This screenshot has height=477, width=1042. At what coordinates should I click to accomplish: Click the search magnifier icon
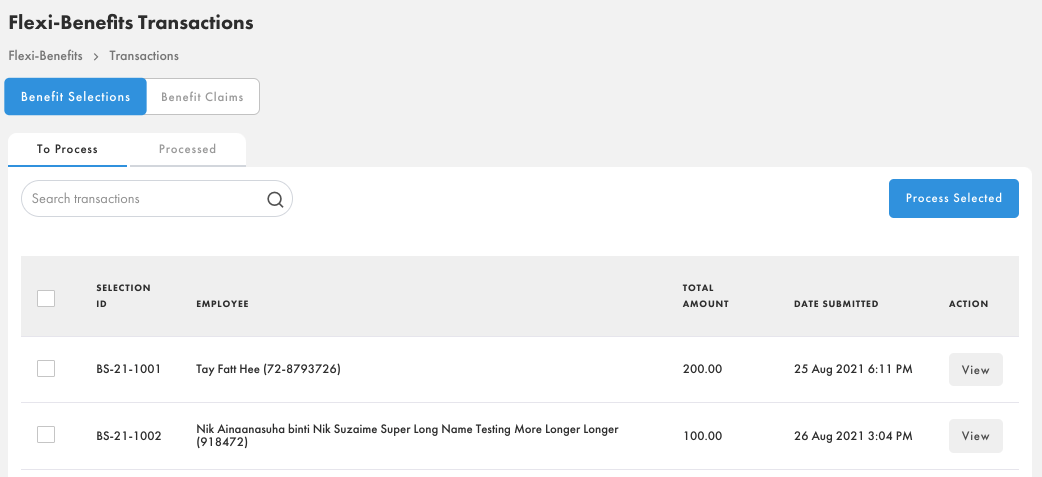click(x=275, y=199)
